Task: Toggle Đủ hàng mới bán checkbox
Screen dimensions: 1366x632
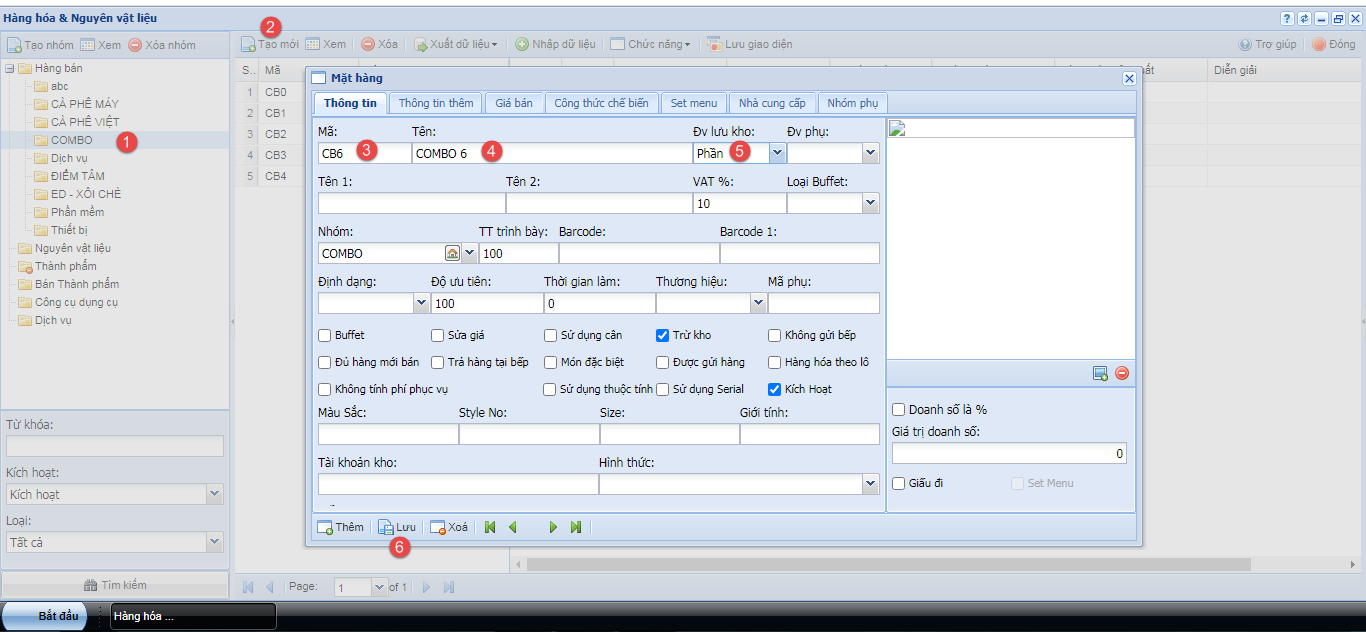Action: [325, 362]
